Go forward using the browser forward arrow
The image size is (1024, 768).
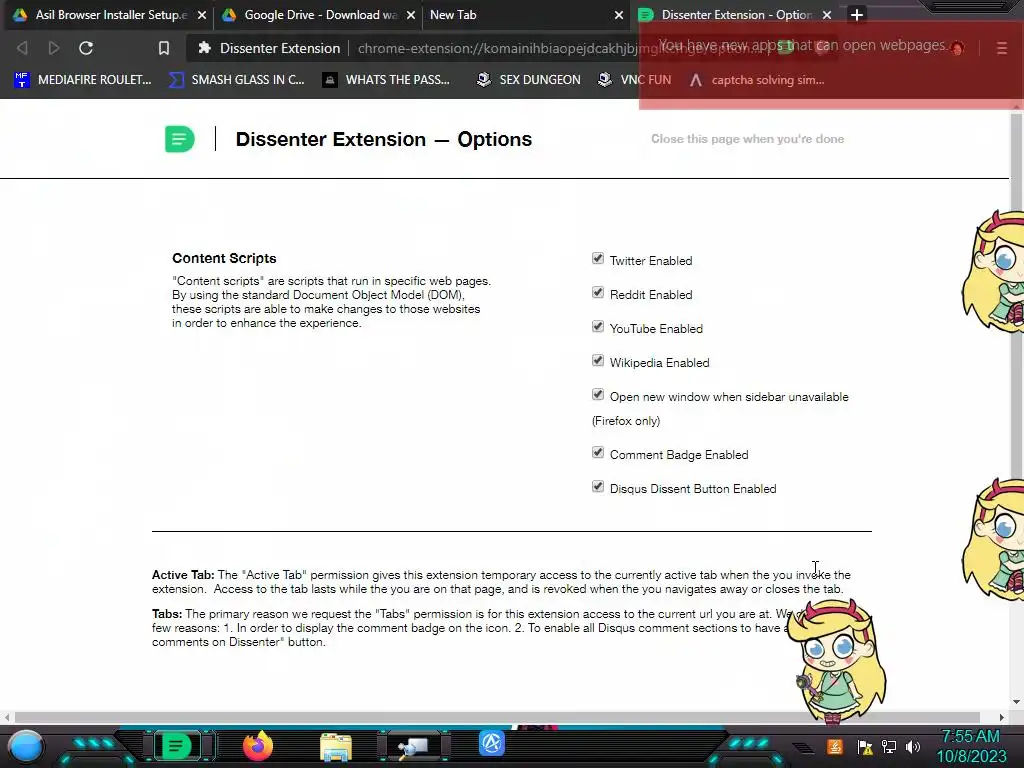pyautogui.click(x=54, y=48)
